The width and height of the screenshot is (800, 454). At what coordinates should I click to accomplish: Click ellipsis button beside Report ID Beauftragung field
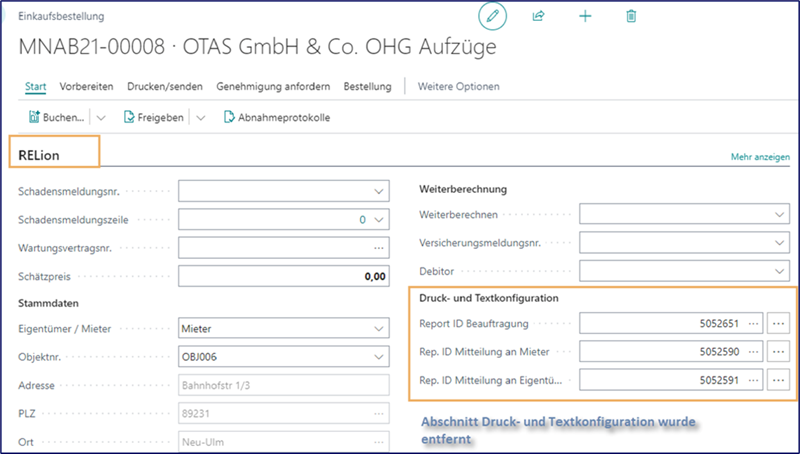[778, 323]
